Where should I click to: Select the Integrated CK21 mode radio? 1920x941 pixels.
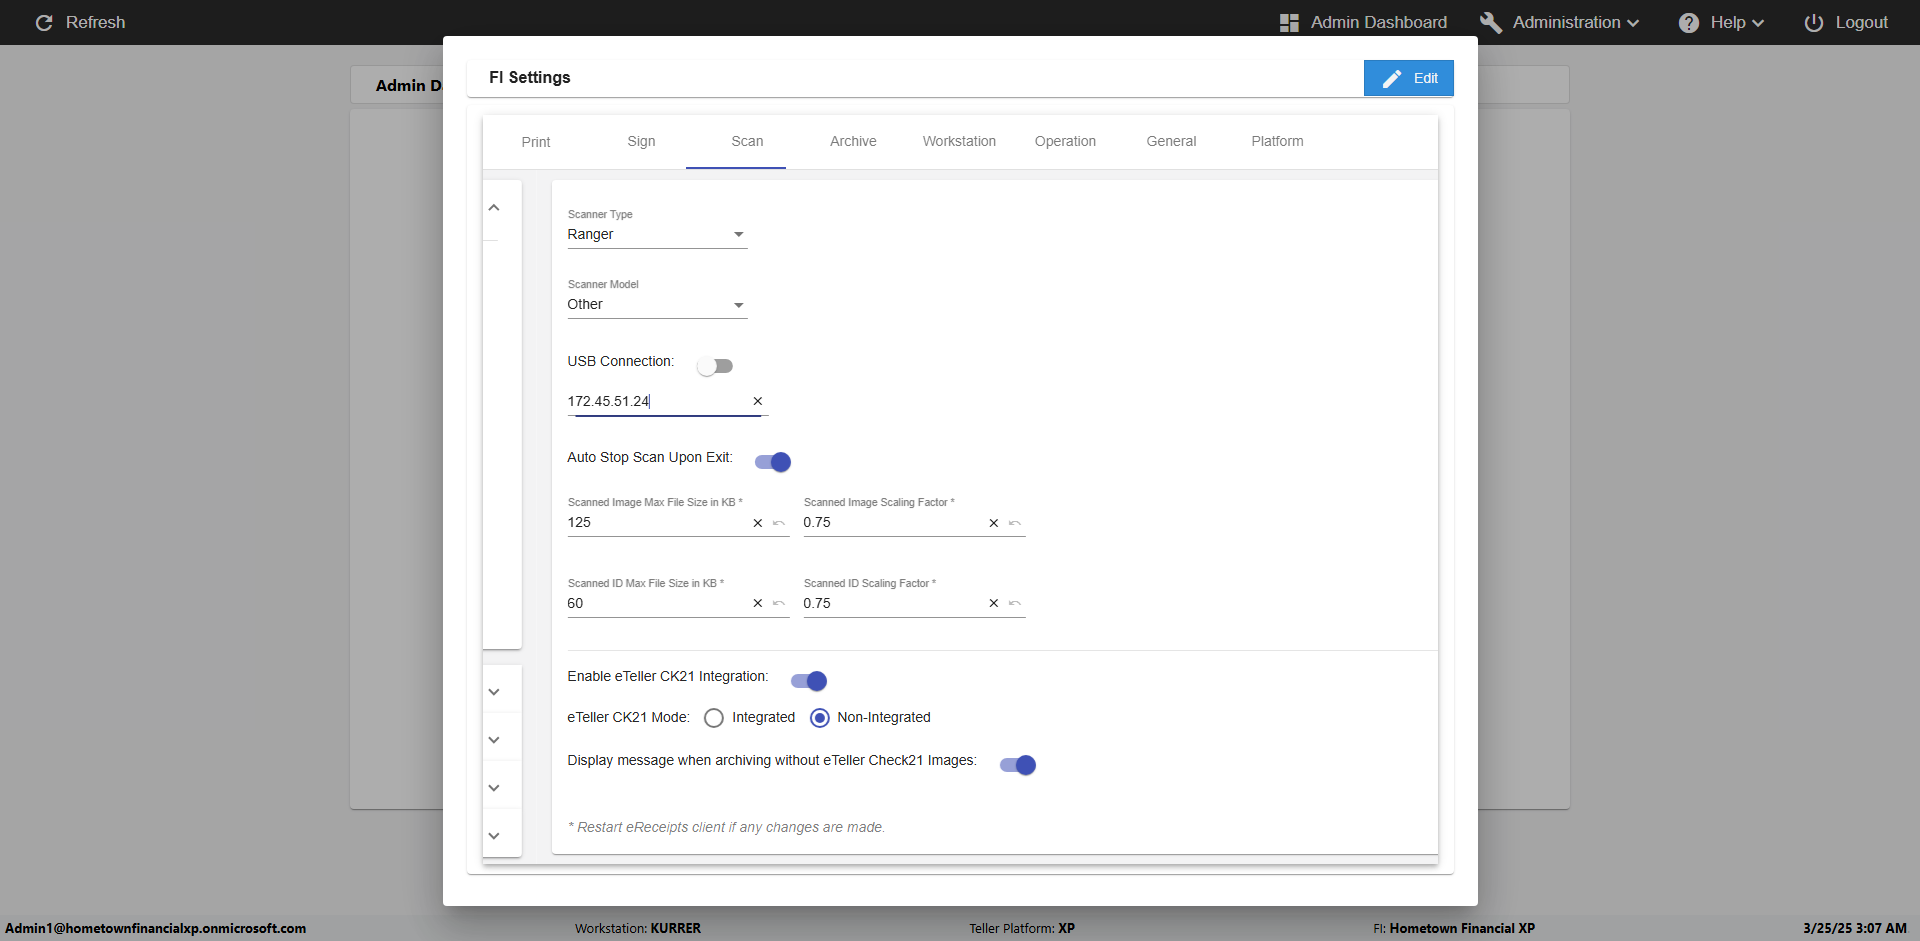[714, 718]
